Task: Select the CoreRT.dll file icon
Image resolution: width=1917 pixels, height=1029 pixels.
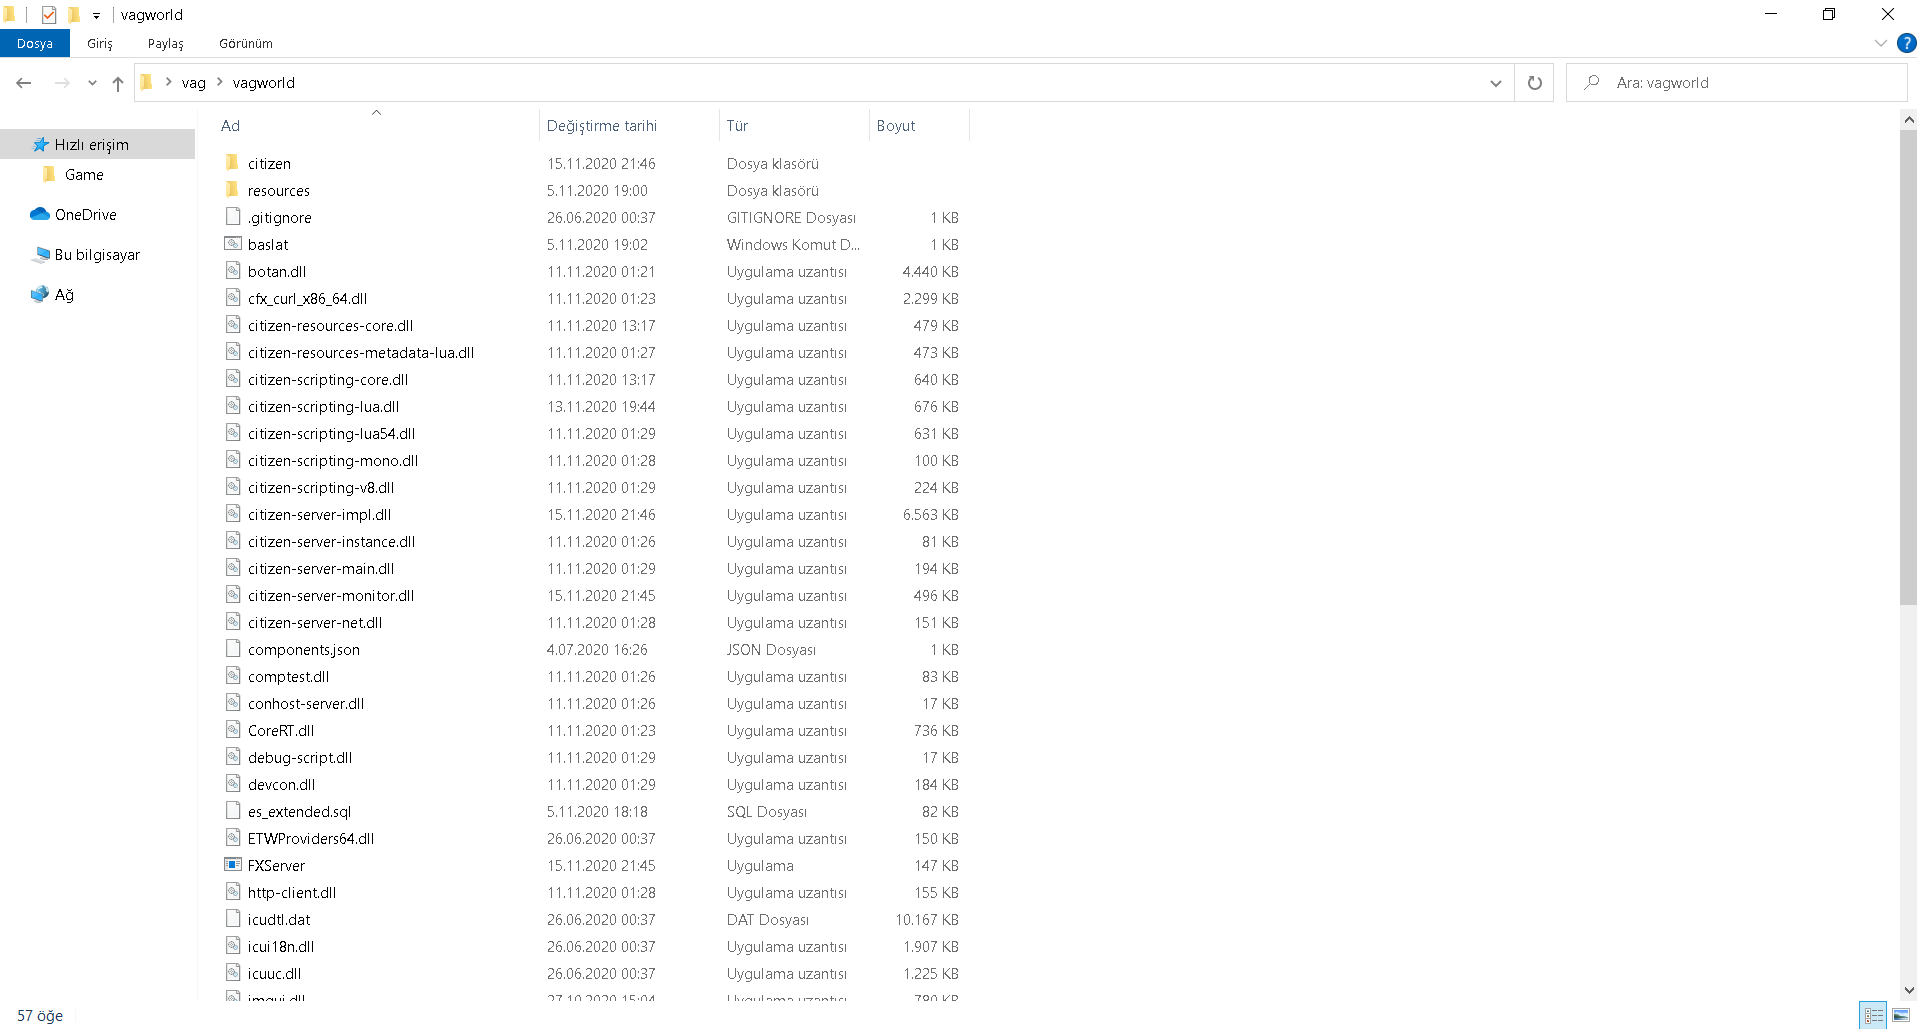Action: [232, 730]
